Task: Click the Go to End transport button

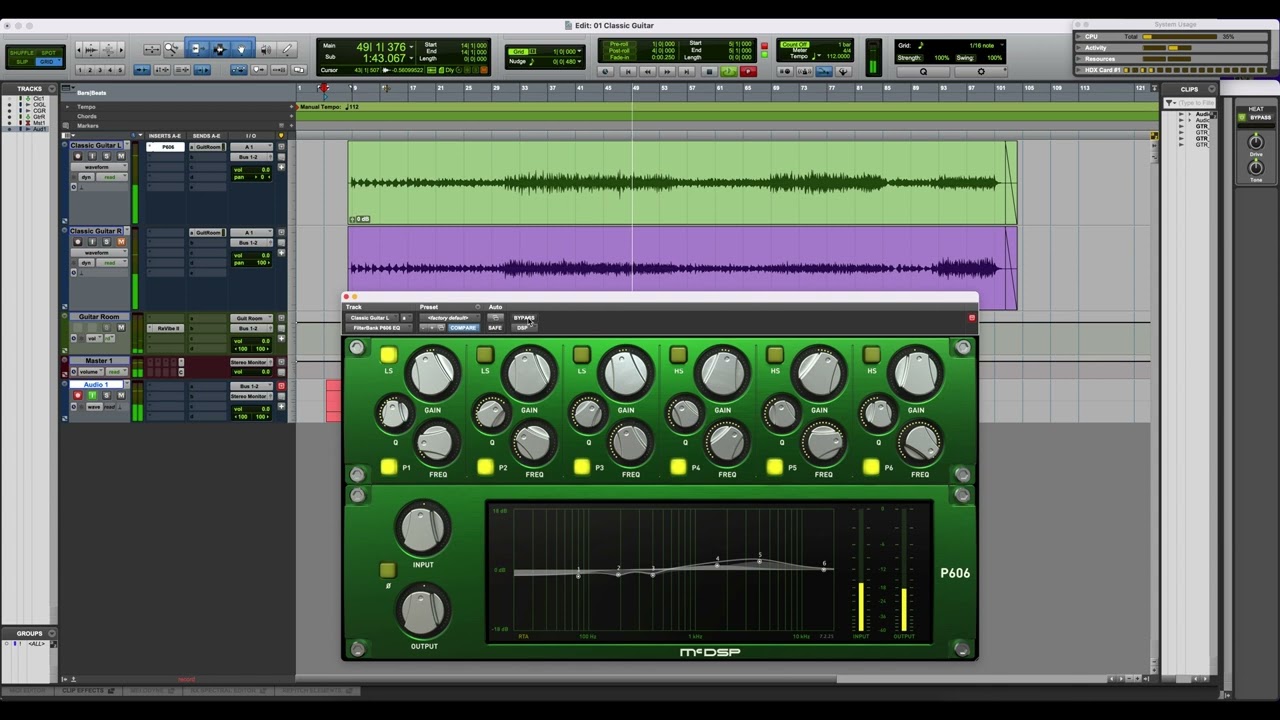Action: tap(686, 71)
